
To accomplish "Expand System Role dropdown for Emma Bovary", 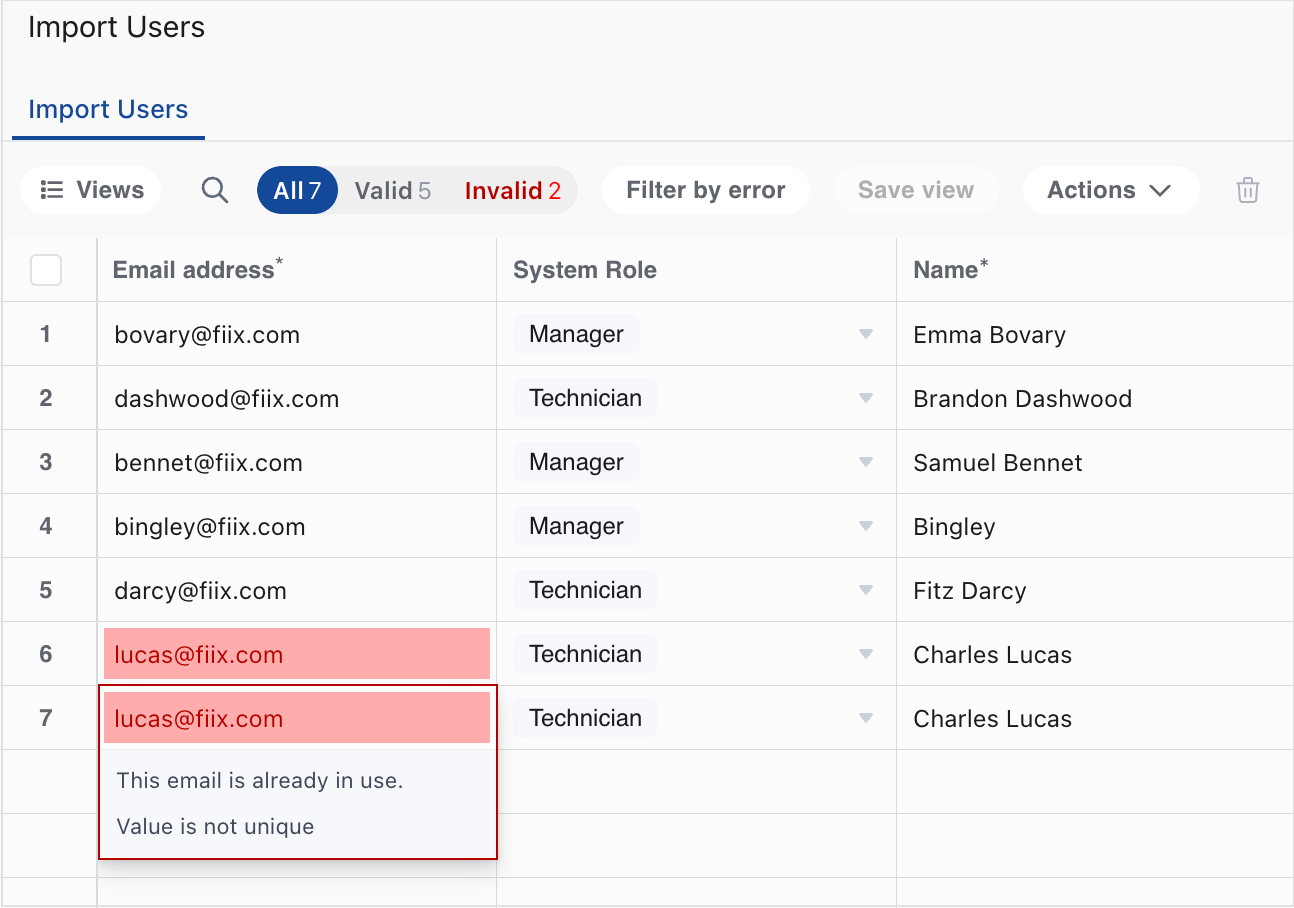I will (x=866, y=334).
